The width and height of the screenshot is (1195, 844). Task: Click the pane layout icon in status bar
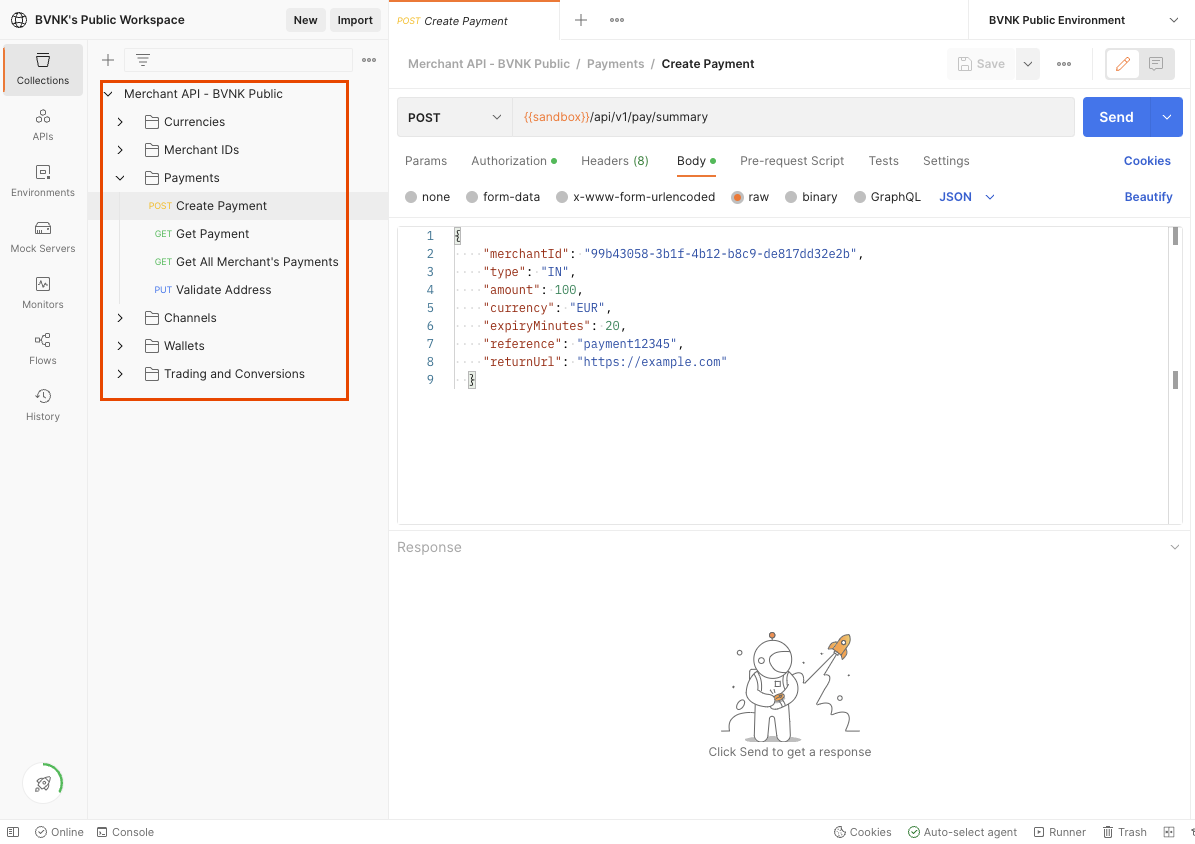point(1169,832)
